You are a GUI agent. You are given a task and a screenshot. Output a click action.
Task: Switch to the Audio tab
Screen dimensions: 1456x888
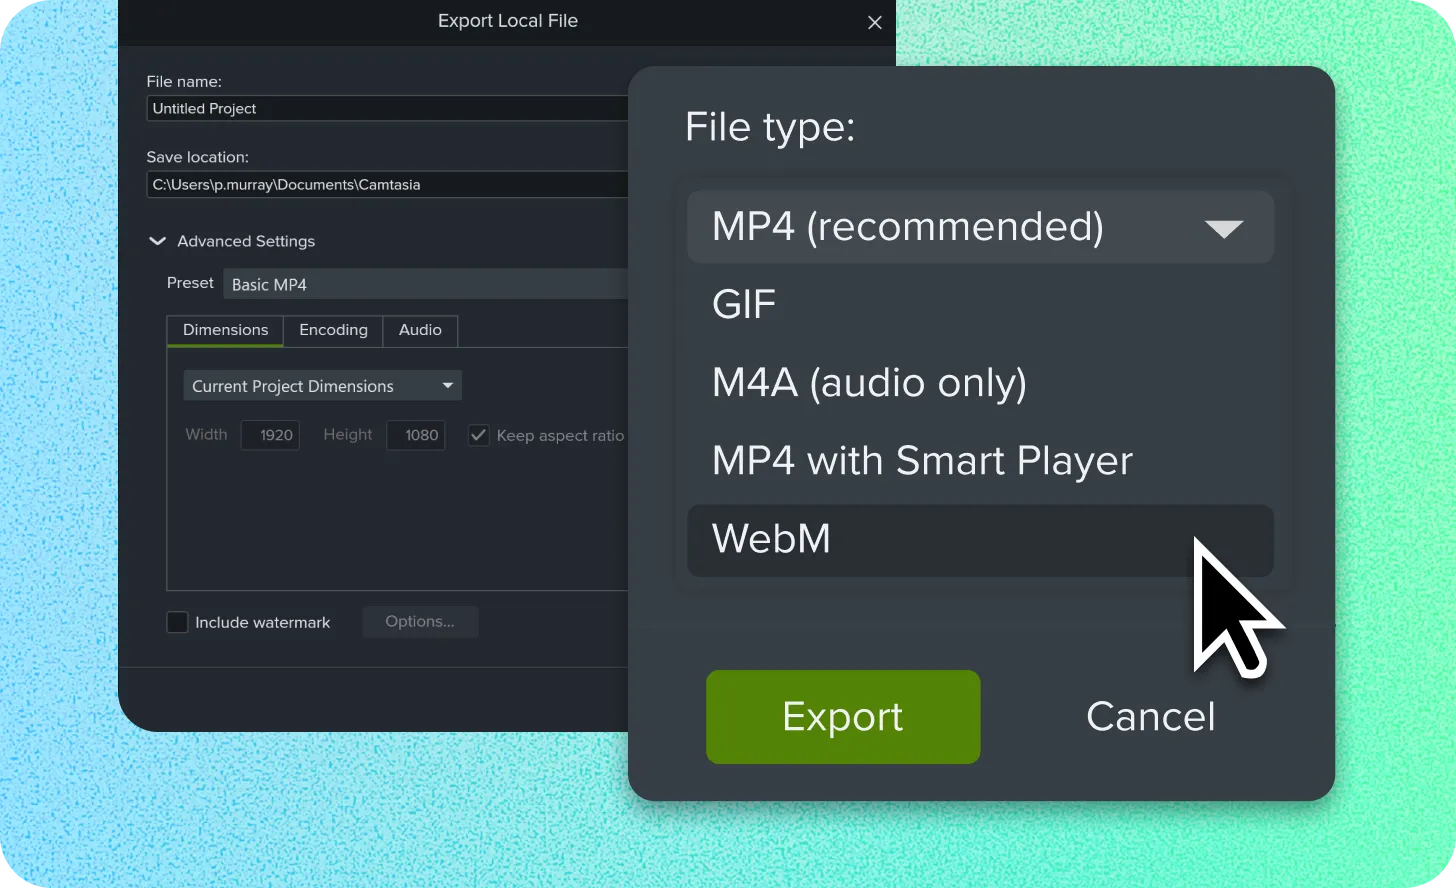pyautogui.click(x=420, y=330)
